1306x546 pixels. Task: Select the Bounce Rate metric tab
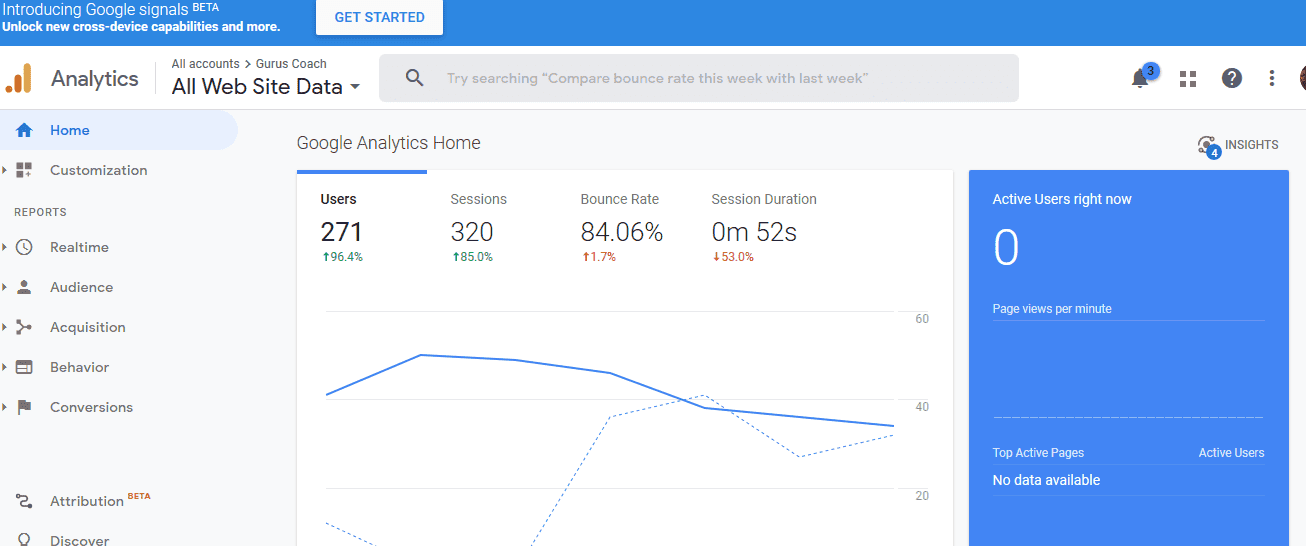(x=622, y=228)
